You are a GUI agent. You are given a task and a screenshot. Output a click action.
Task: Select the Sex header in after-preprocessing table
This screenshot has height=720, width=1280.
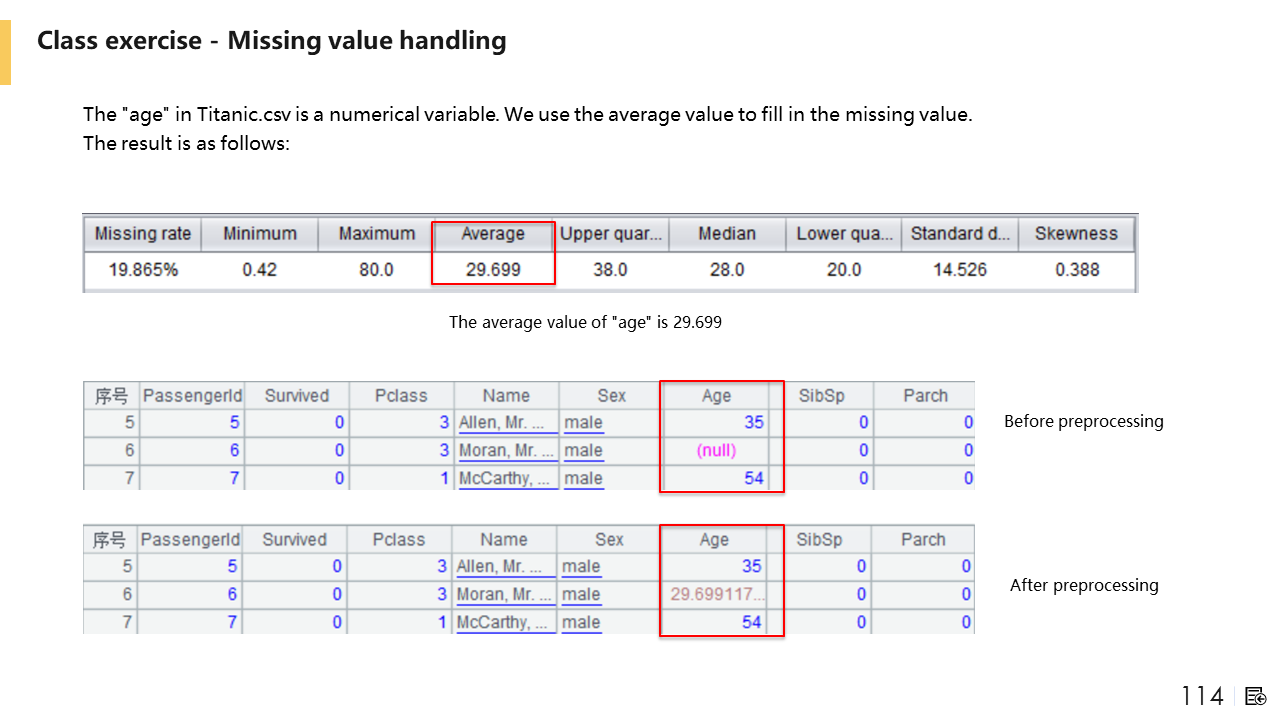point(609,539)
